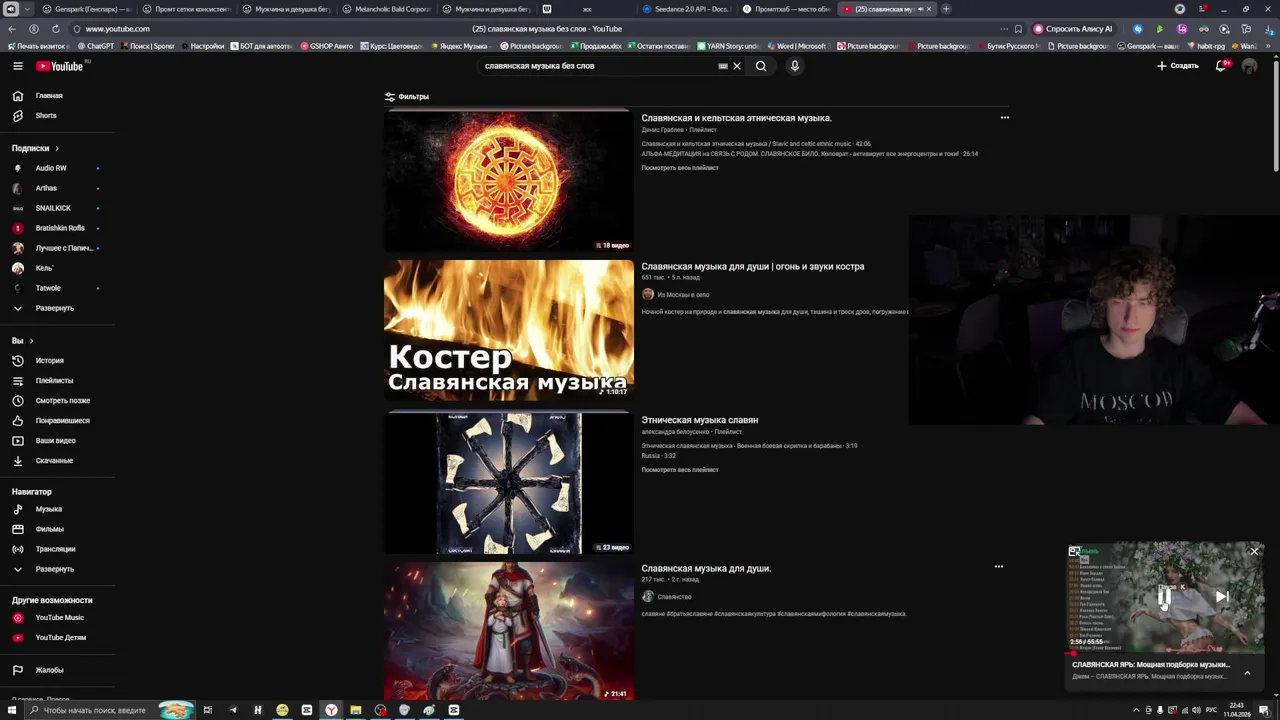This screenshot has width=1280, height=720.
Task: Go to Главная in sidebar
Action: [x=49, y=96]
